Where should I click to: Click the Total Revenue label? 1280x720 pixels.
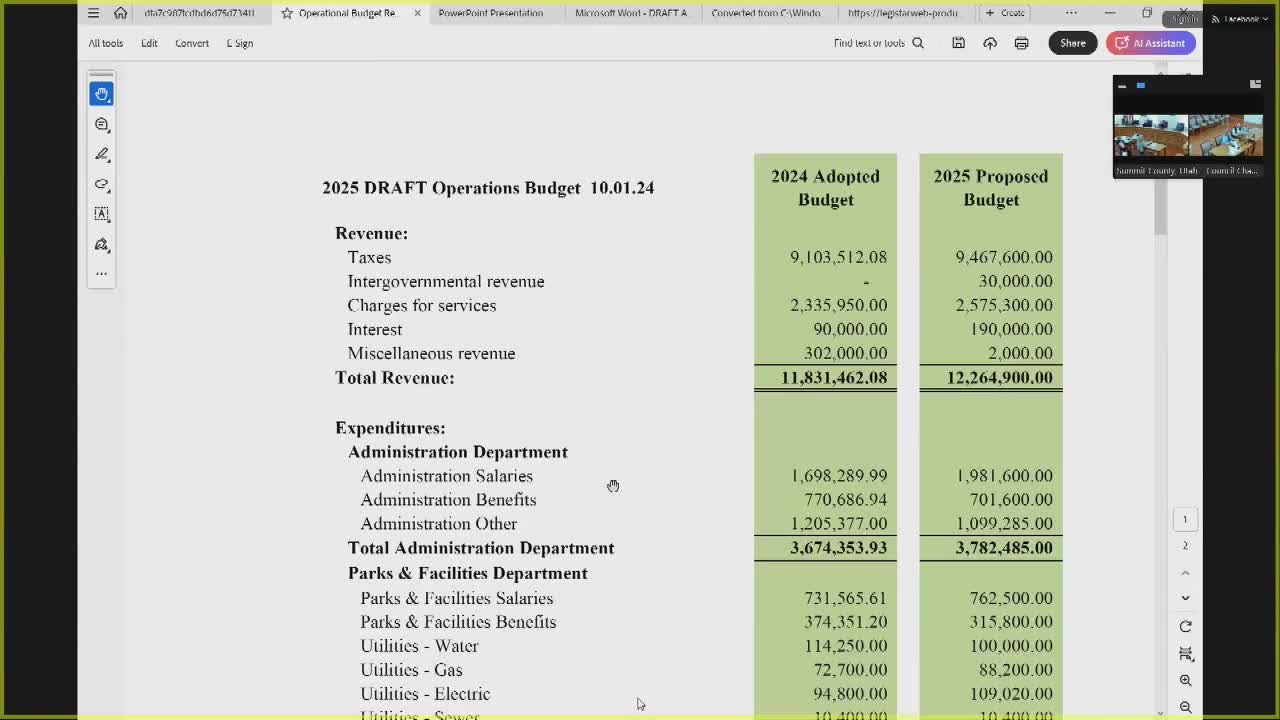(395, 378)
